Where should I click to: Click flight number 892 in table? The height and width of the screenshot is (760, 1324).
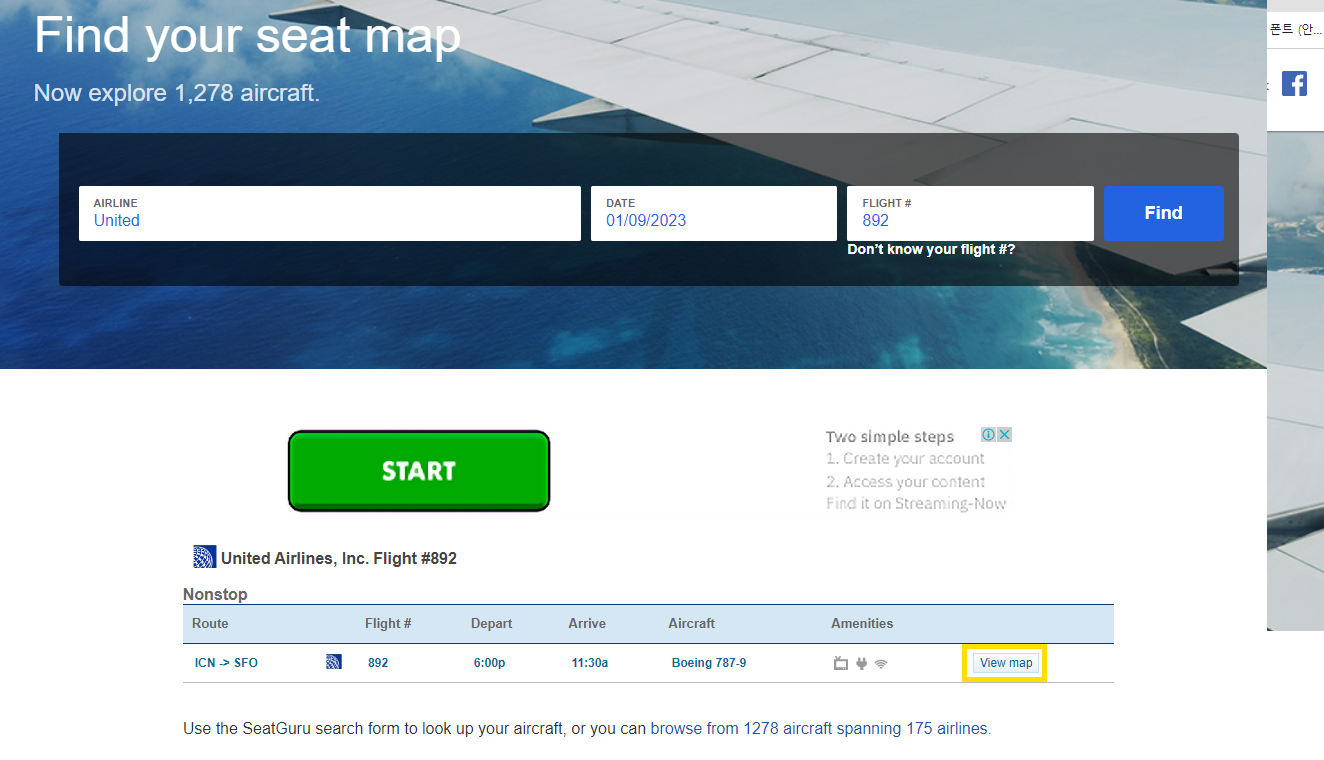pyautogui.click(x=378, y=663)
